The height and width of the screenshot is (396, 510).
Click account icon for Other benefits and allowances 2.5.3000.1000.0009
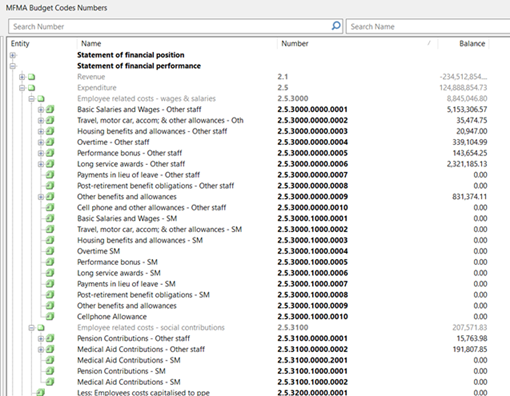coord(50,306)
